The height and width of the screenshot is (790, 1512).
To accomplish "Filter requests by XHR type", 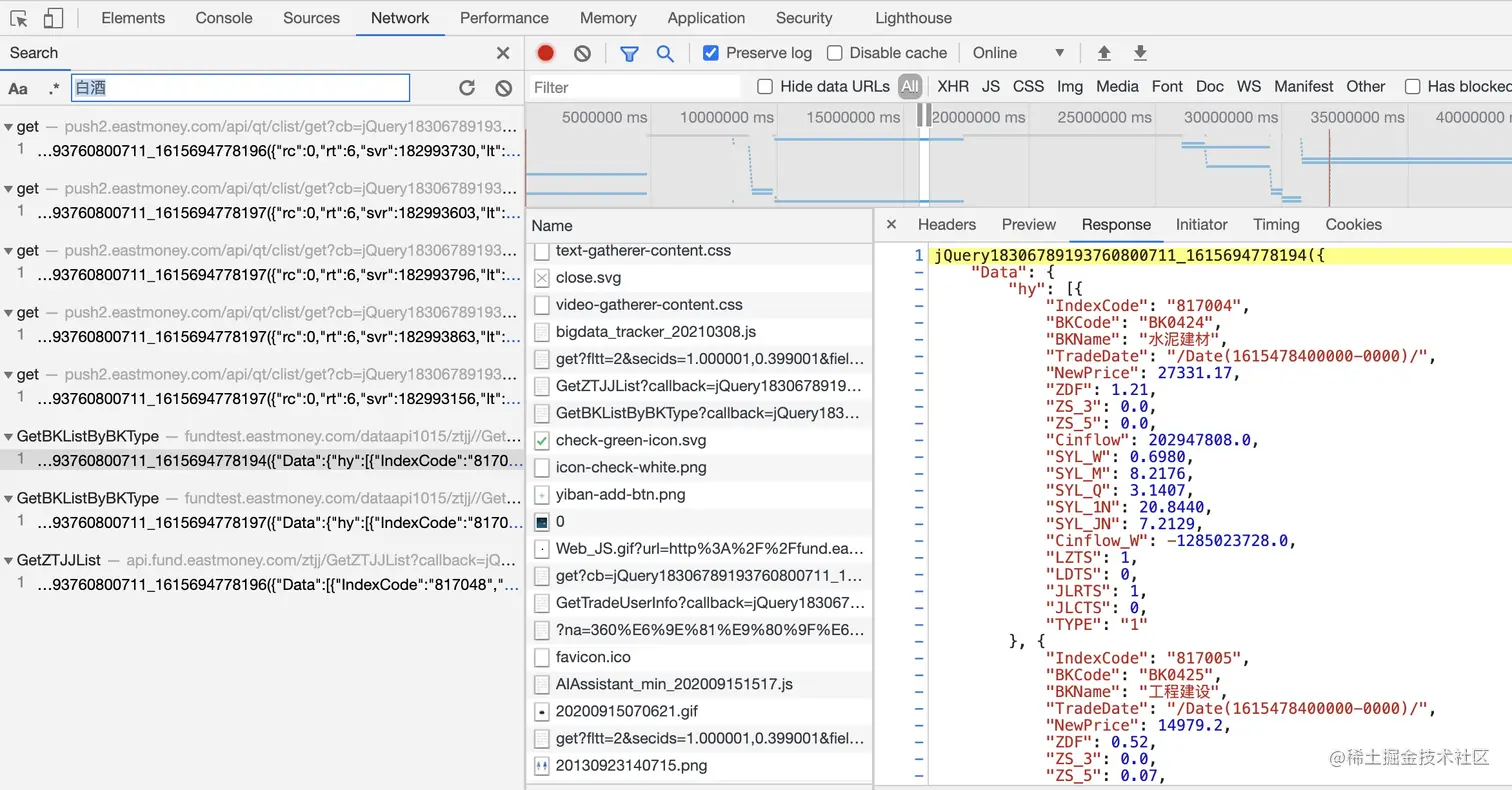I will tap(952, 87).
